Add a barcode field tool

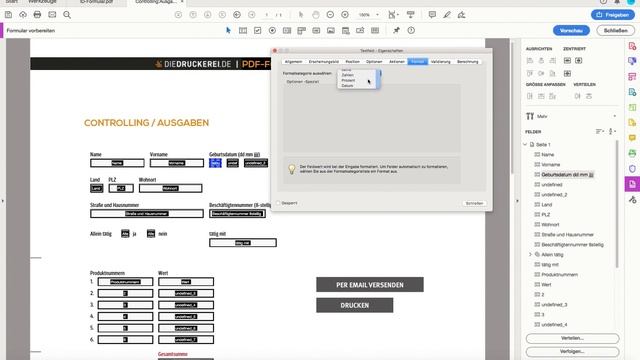click(375, 30)
